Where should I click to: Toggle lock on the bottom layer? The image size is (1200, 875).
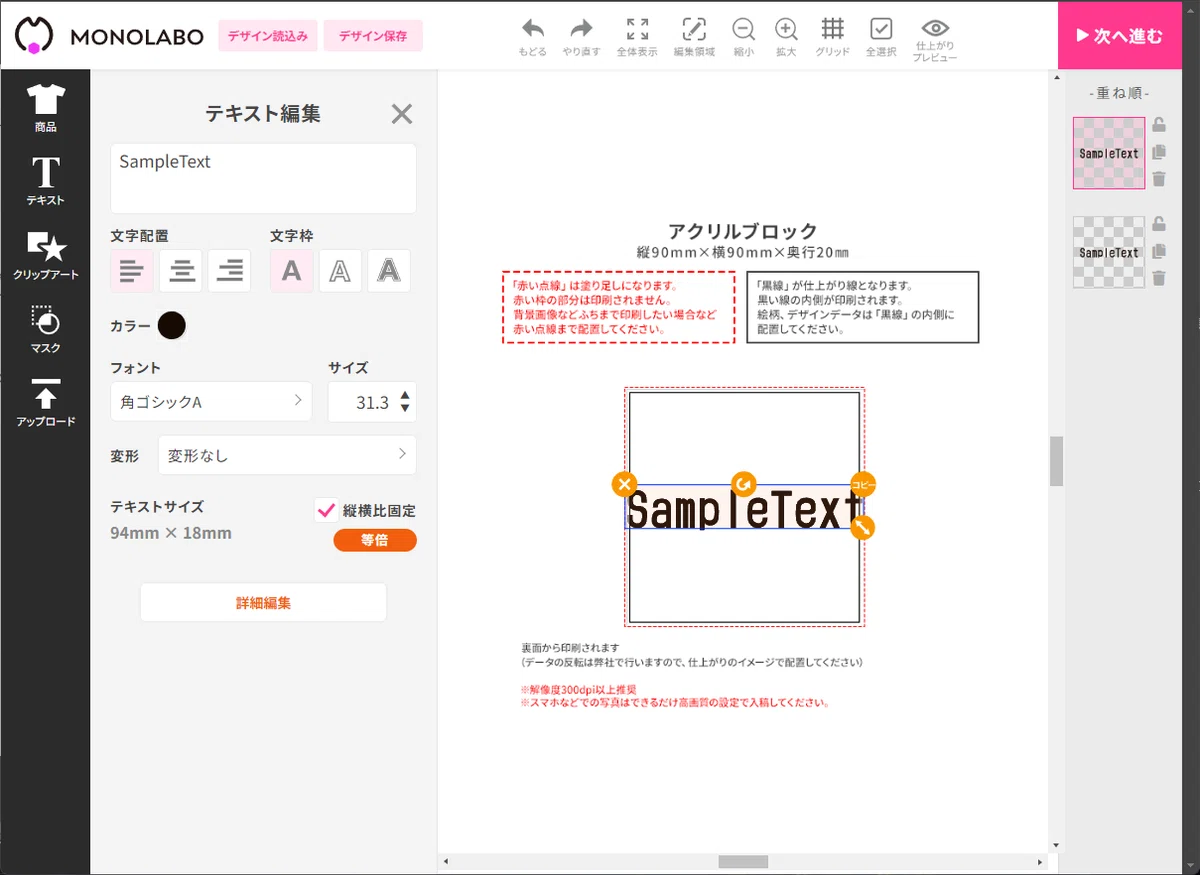pos(1159,224)
